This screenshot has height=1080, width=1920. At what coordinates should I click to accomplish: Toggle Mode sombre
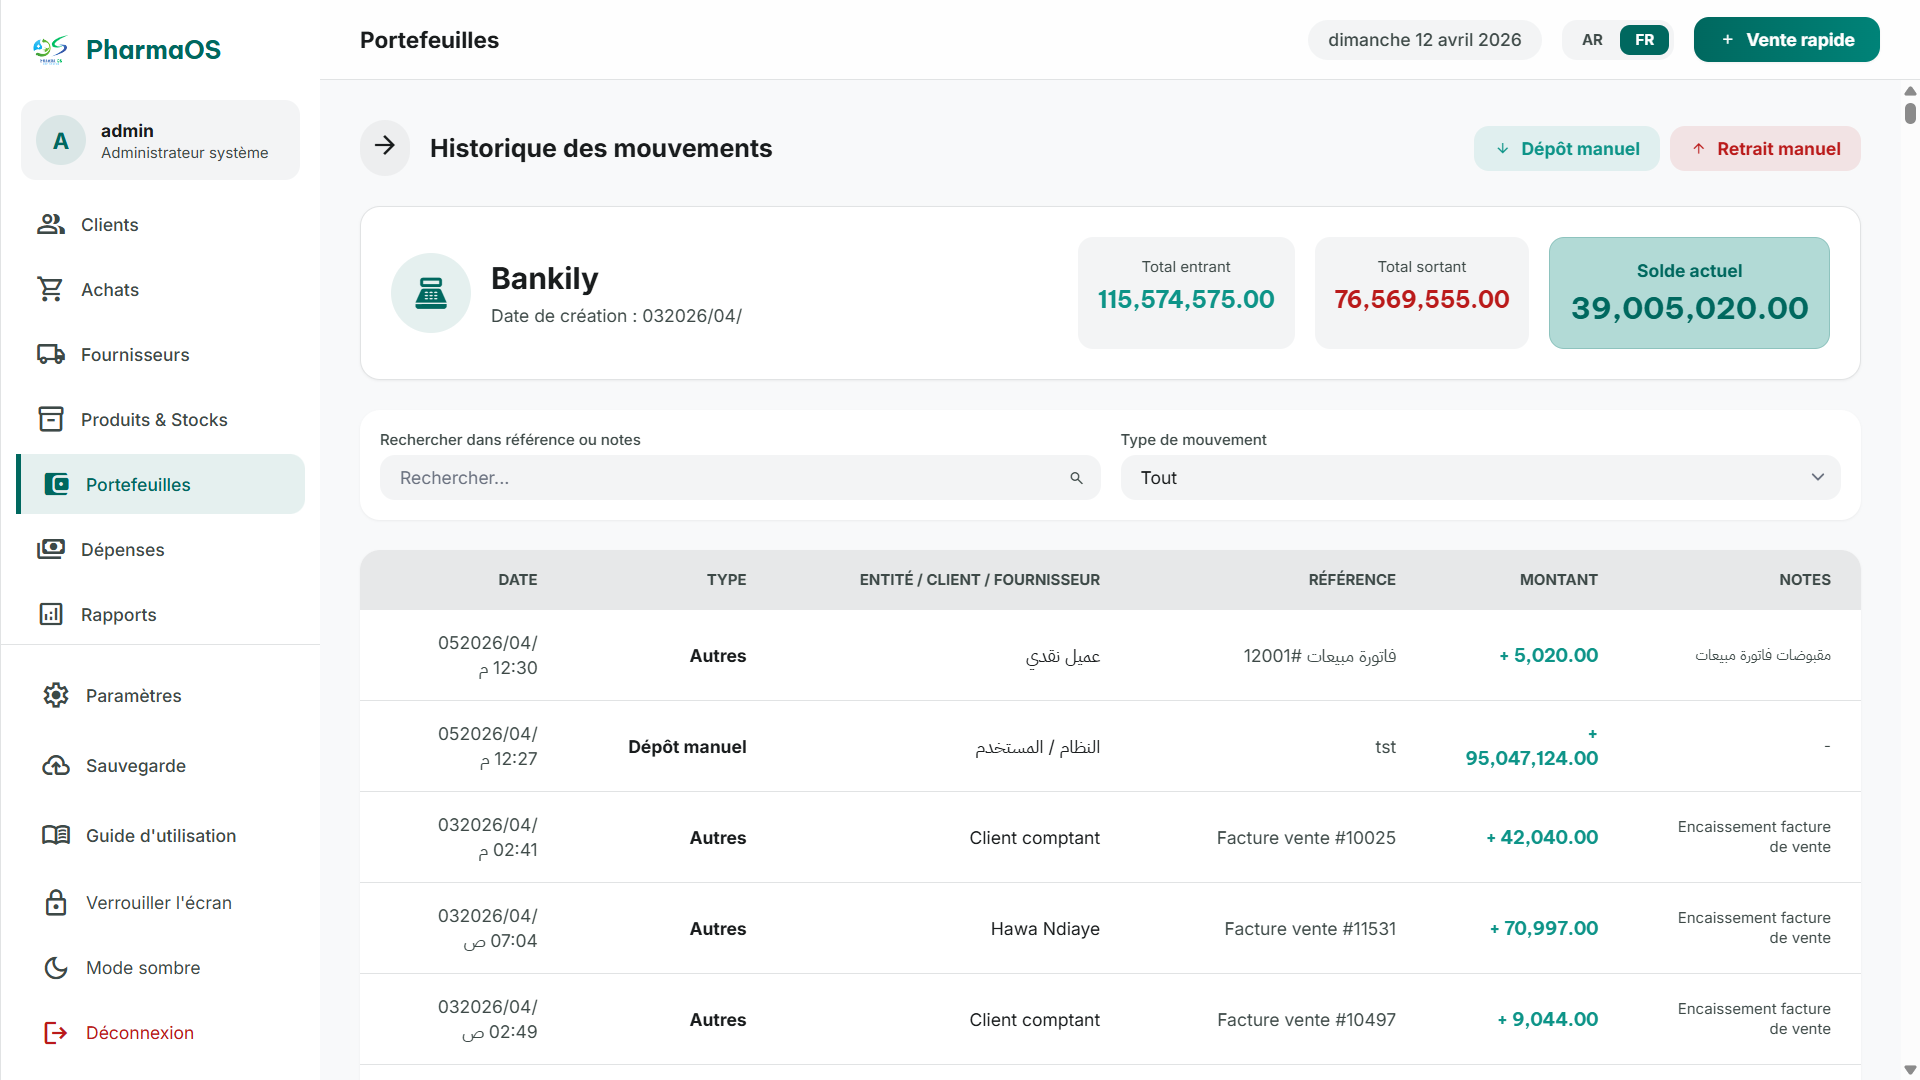pos(142,967)
